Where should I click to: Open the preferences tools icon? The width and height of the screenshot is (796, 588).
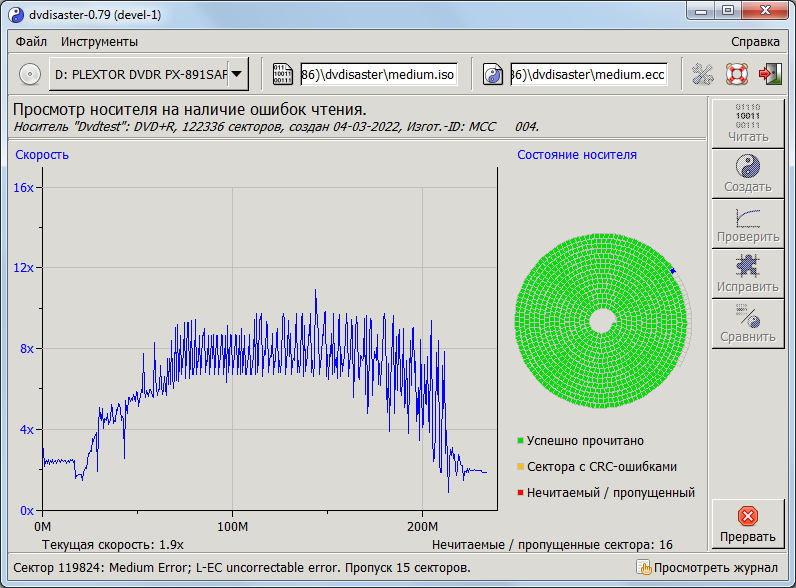[x=703, y=74]
